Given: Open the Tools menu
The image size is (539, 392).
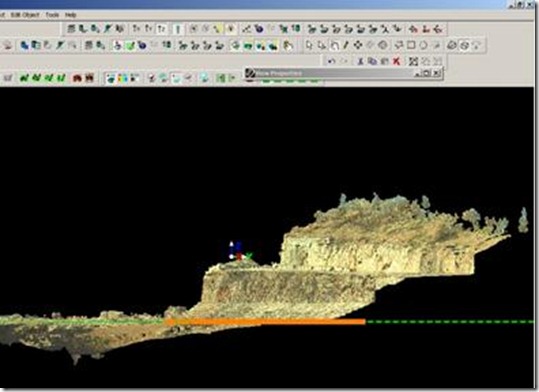Looking at the screenshot, I should tap(52, 15).
